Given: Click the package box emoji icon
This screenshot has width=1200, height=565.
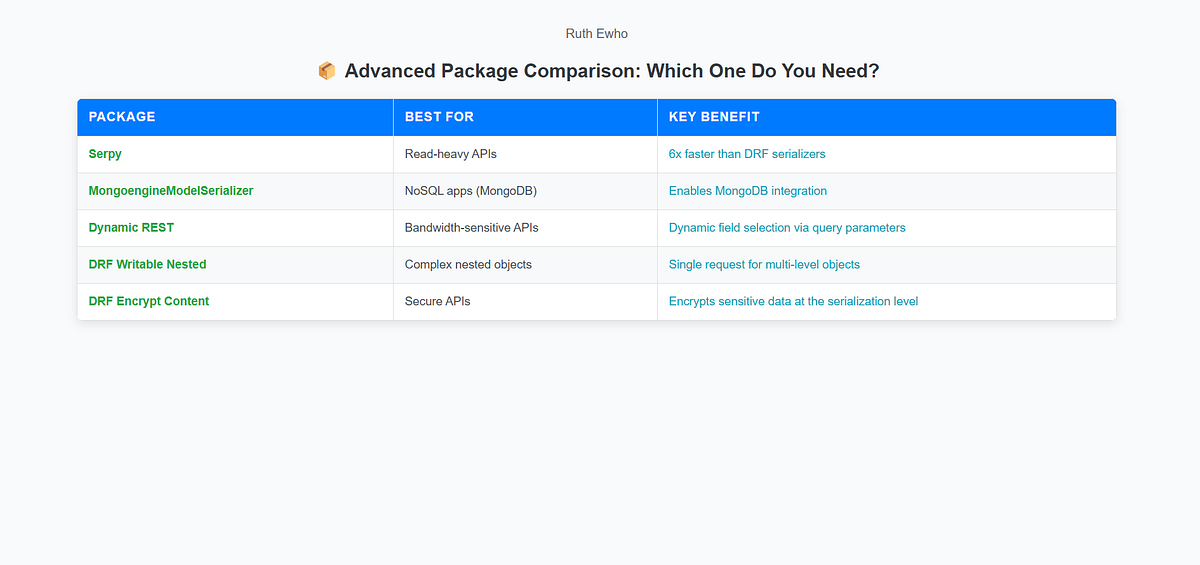Looking at the screenshot, I should click(x=326, y=71).
